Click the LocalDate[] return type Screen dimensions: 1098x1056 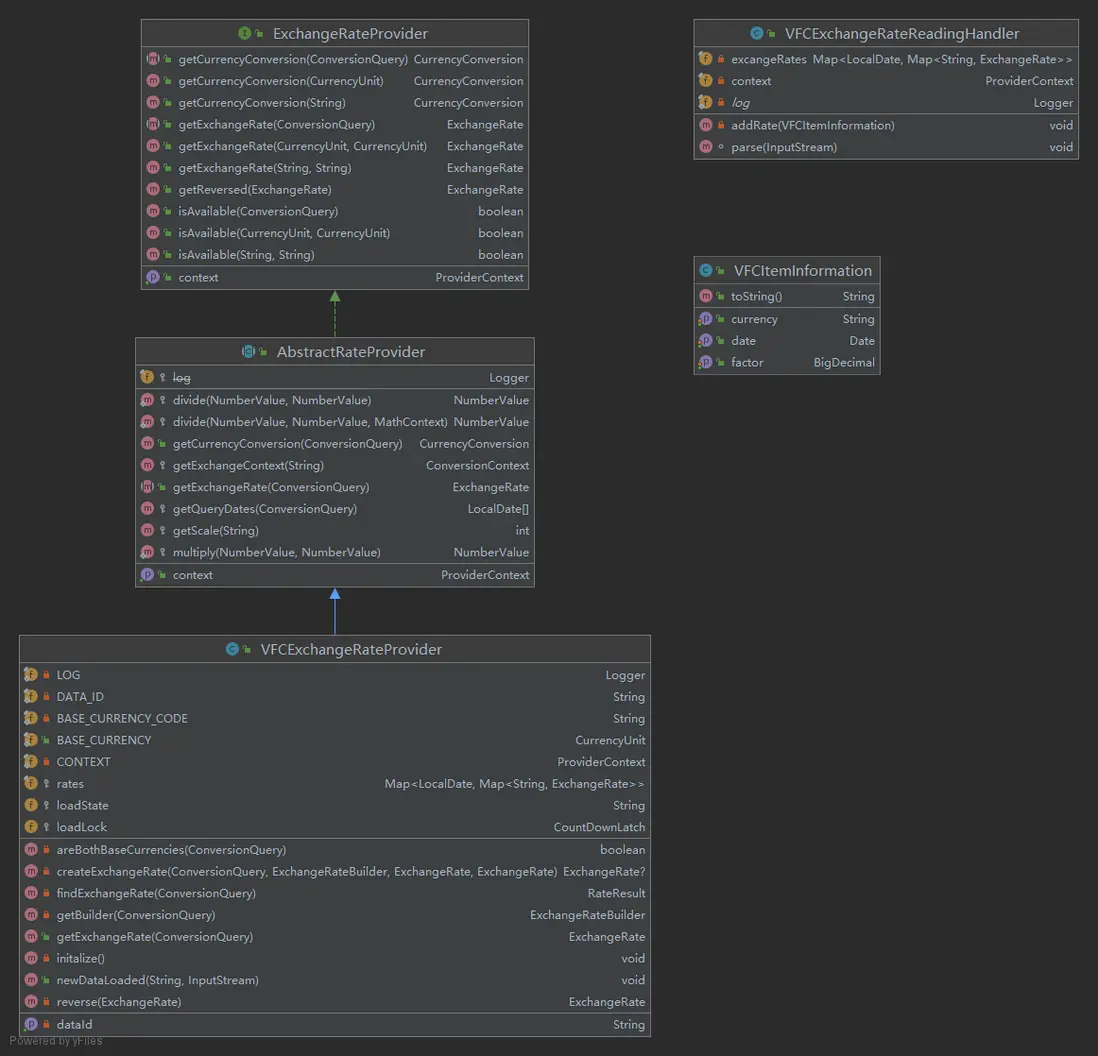click(x=498, y=508)
